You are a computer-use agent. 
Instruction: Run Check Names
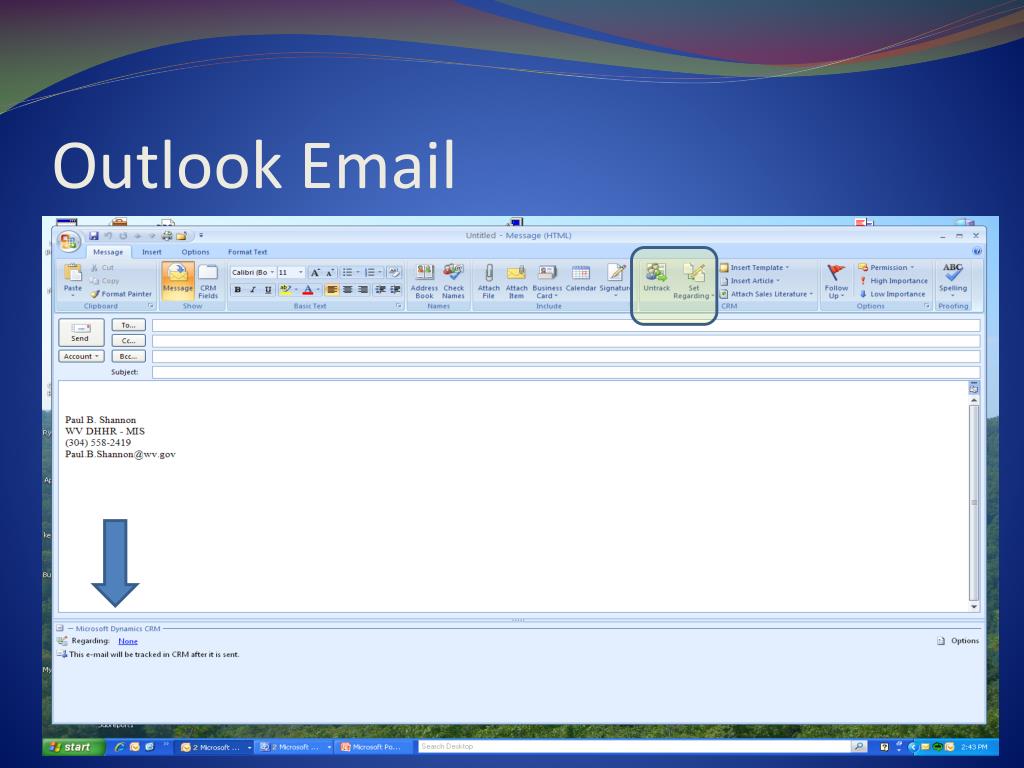pyautogui.click(x=453, y=281)
